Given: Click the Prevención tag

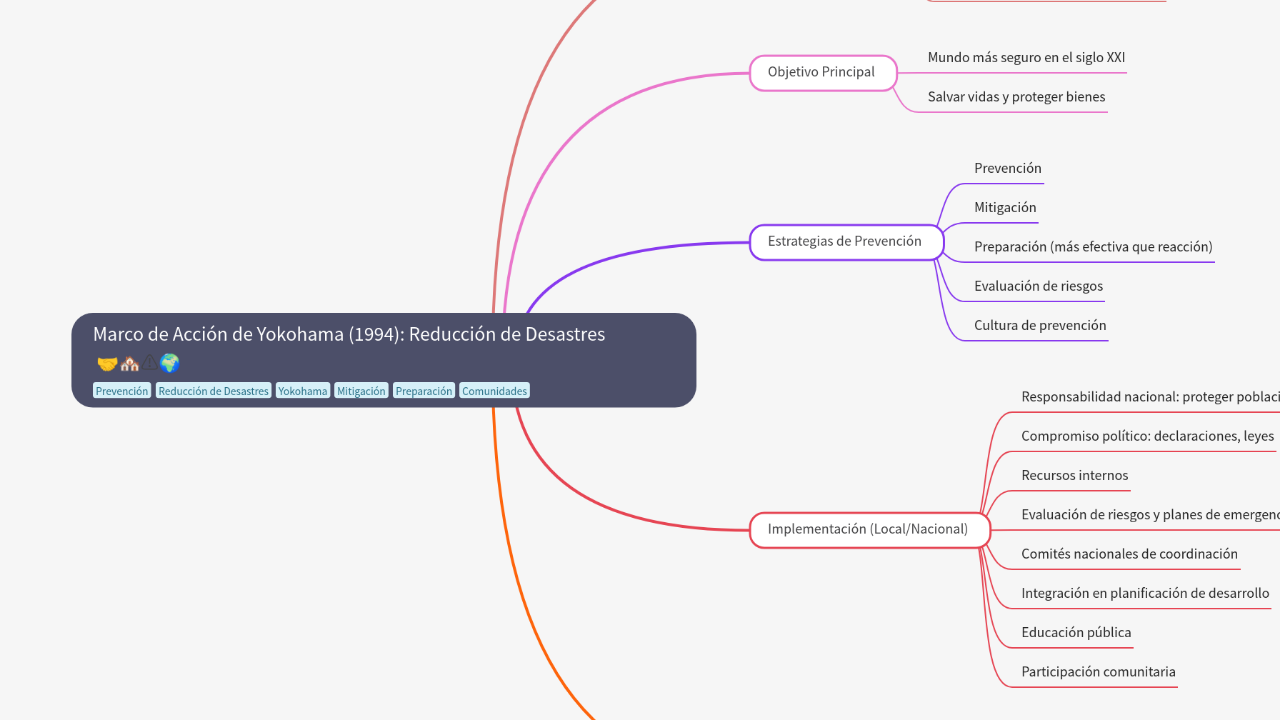Looking at the screenshot, I should [x=122, y=391].
